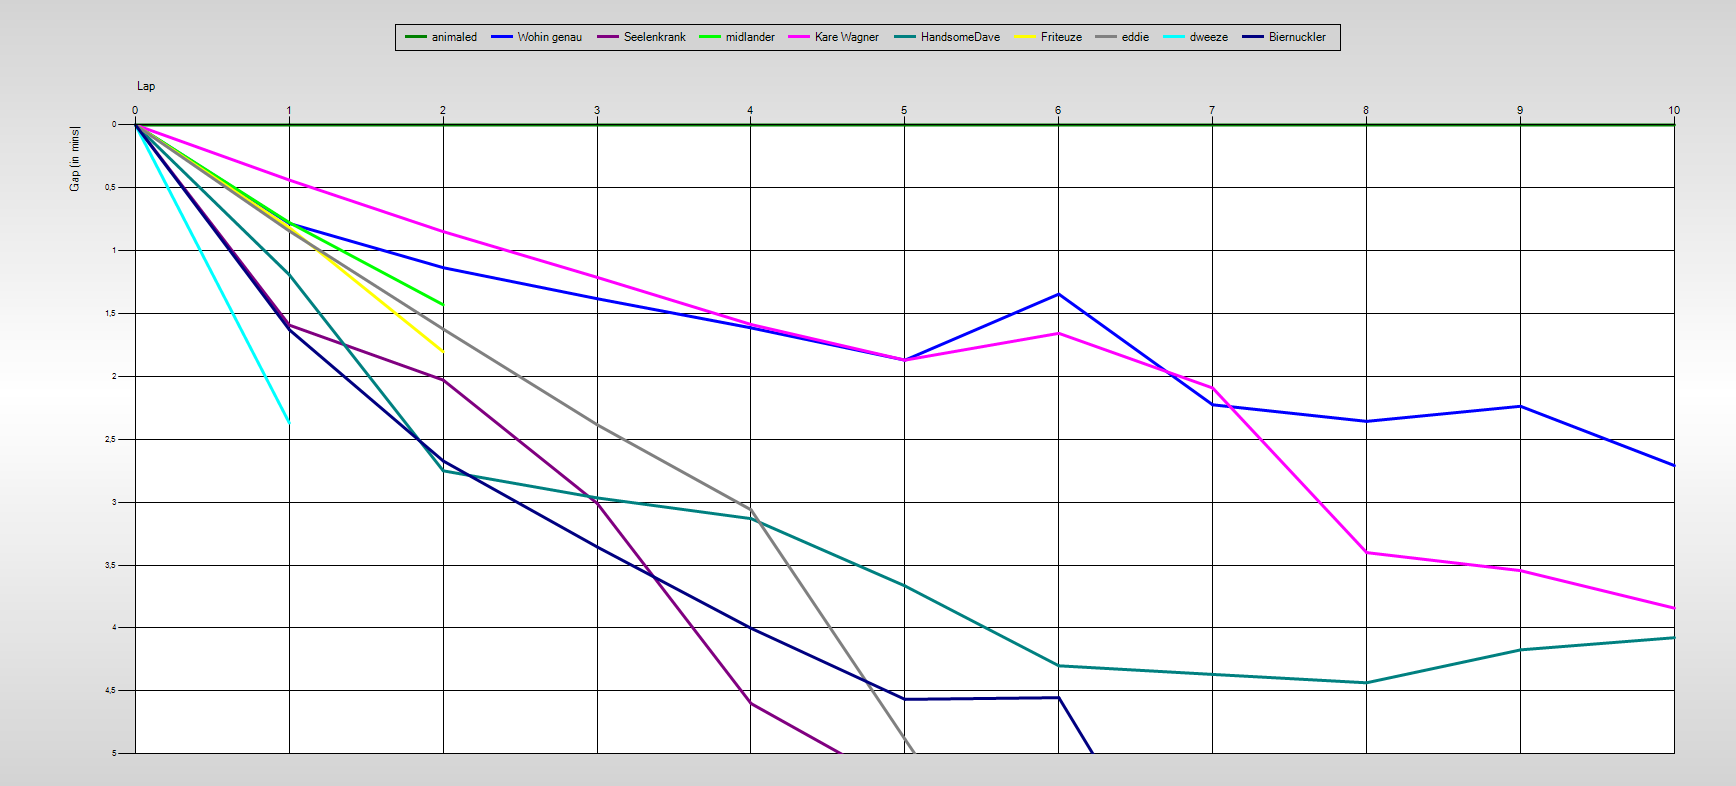The height and width of the screenshot is (786, 1736).
Task: Click the yellow swatch beside Friteuze
Action: 1024,37
